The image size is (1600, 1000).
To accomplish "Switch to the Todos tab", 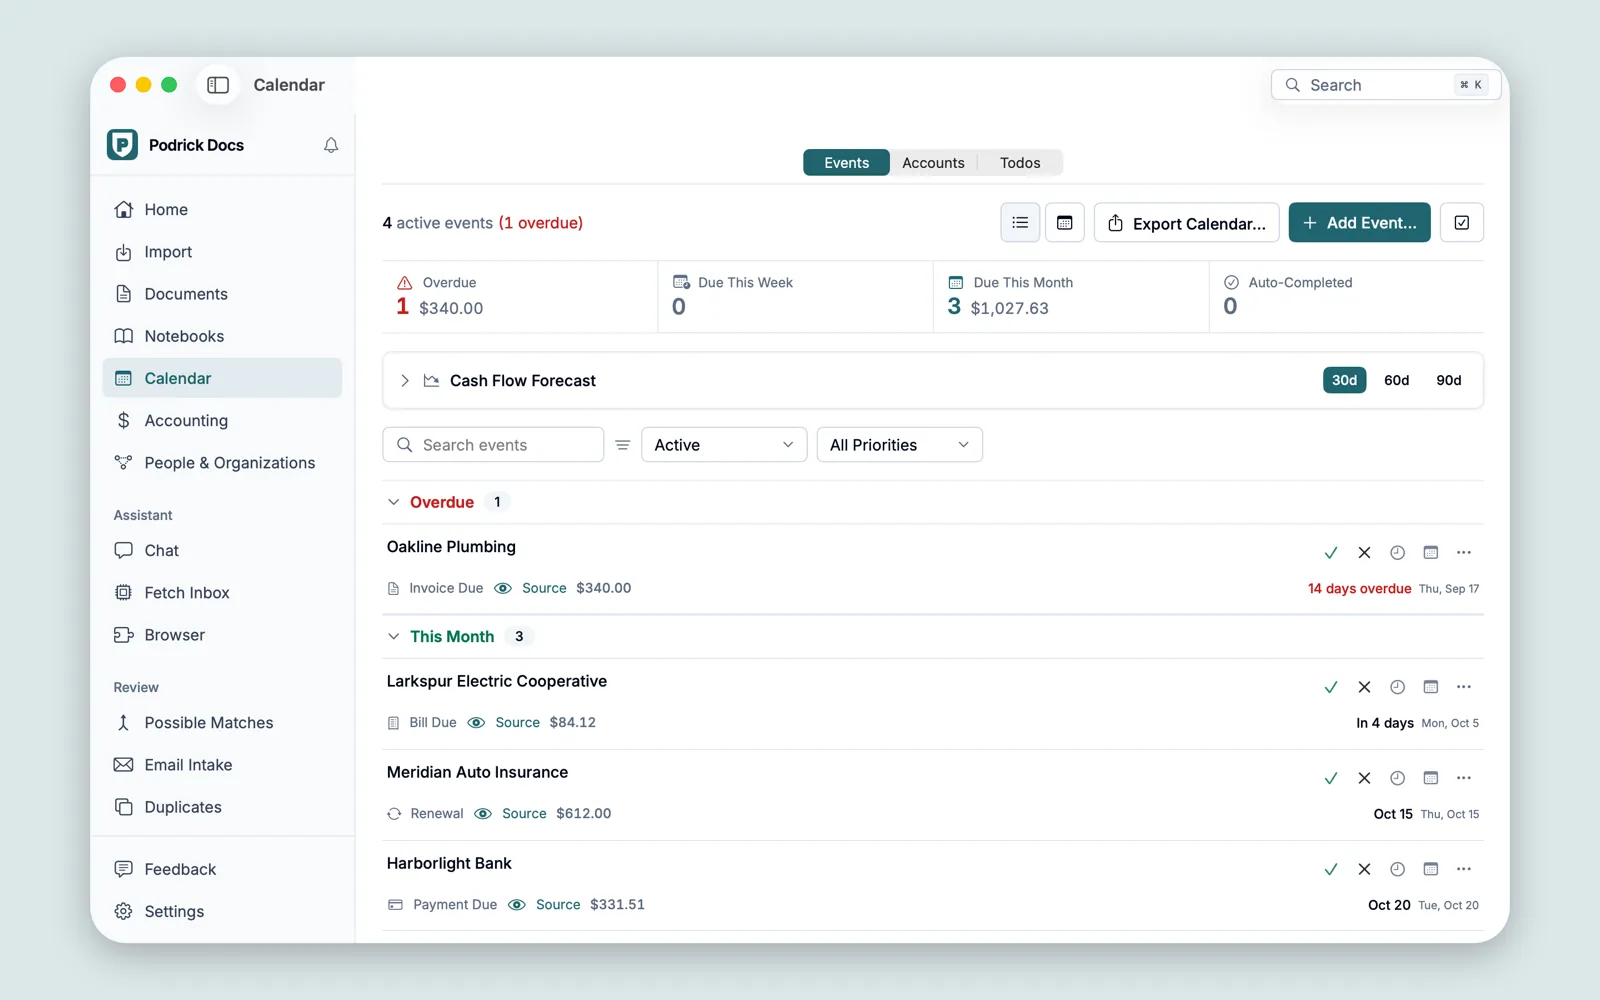I will [1020, 163].
